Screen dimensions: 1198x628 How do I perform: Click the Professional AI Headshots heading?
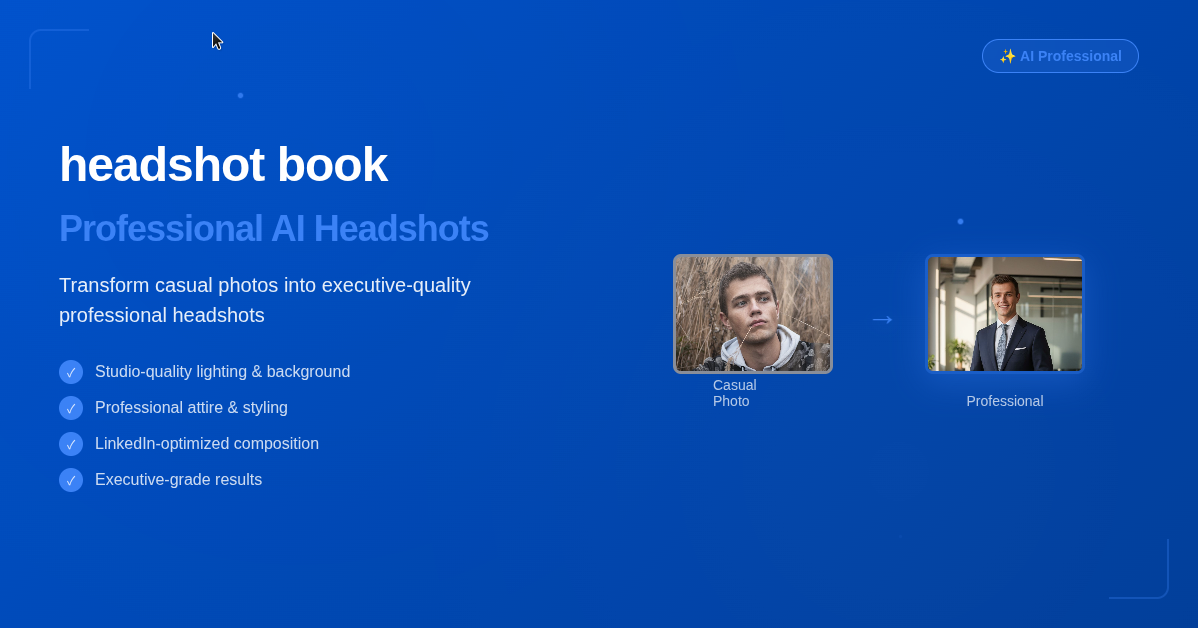[273, 228]
